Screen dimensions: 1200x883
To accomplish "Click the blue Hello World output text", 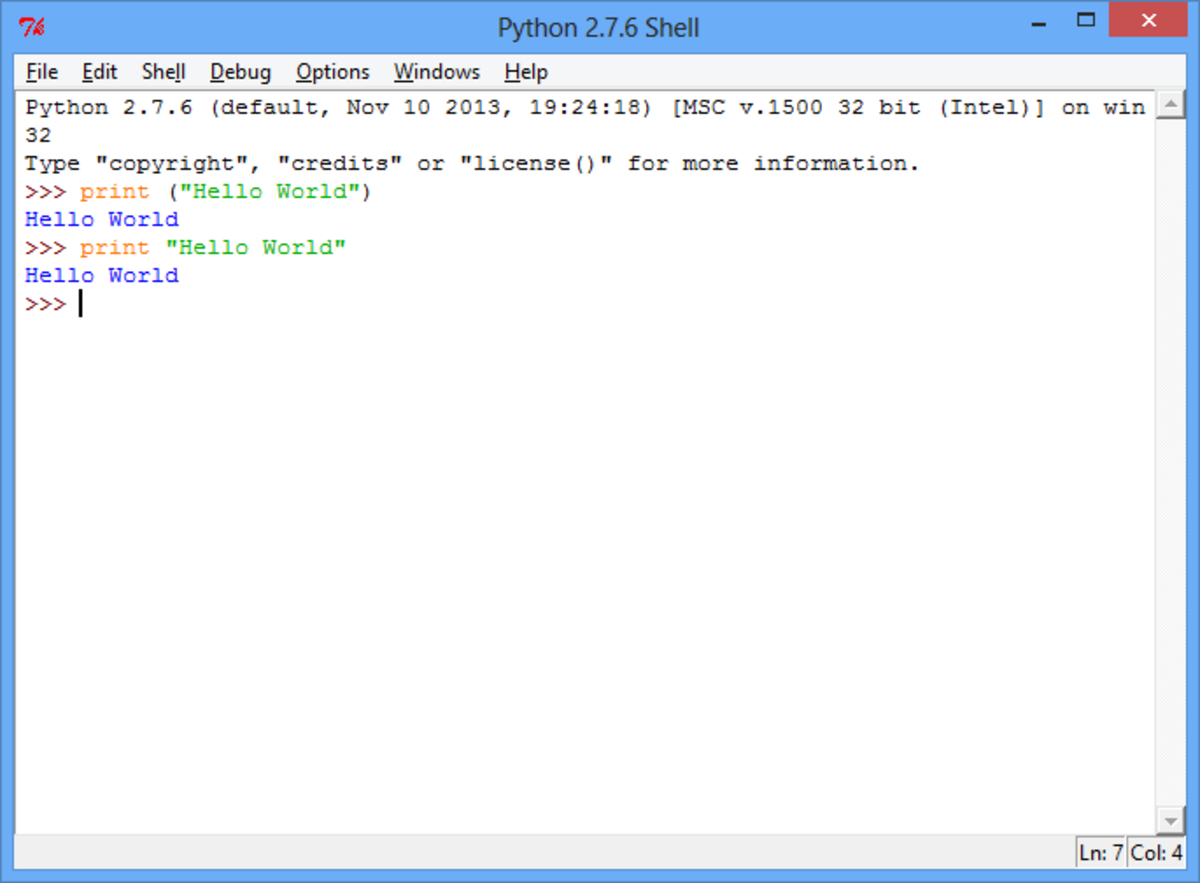I will point(101,219).
